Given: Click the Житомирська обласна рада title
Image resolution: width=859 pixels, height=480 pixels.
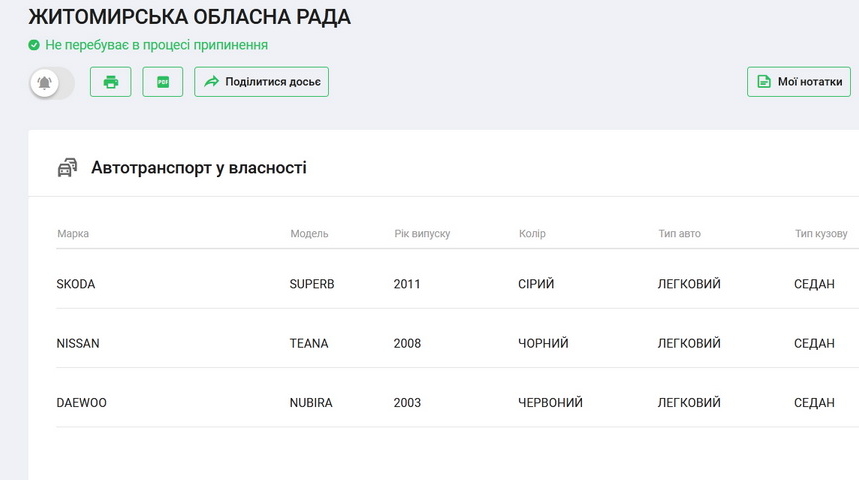Looking at the screenshot, I should point(190,17).
